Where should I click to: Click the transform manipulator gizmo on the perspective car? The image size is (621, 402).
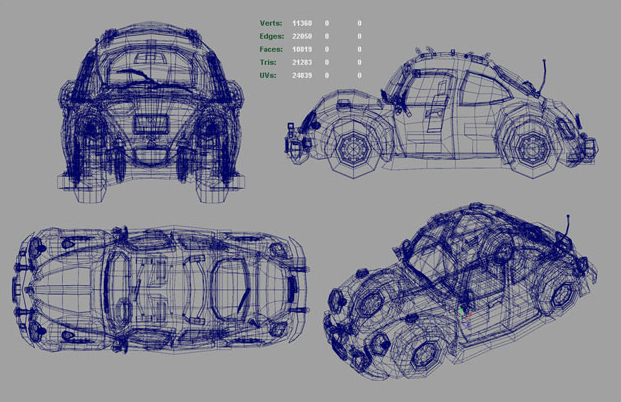465,316
